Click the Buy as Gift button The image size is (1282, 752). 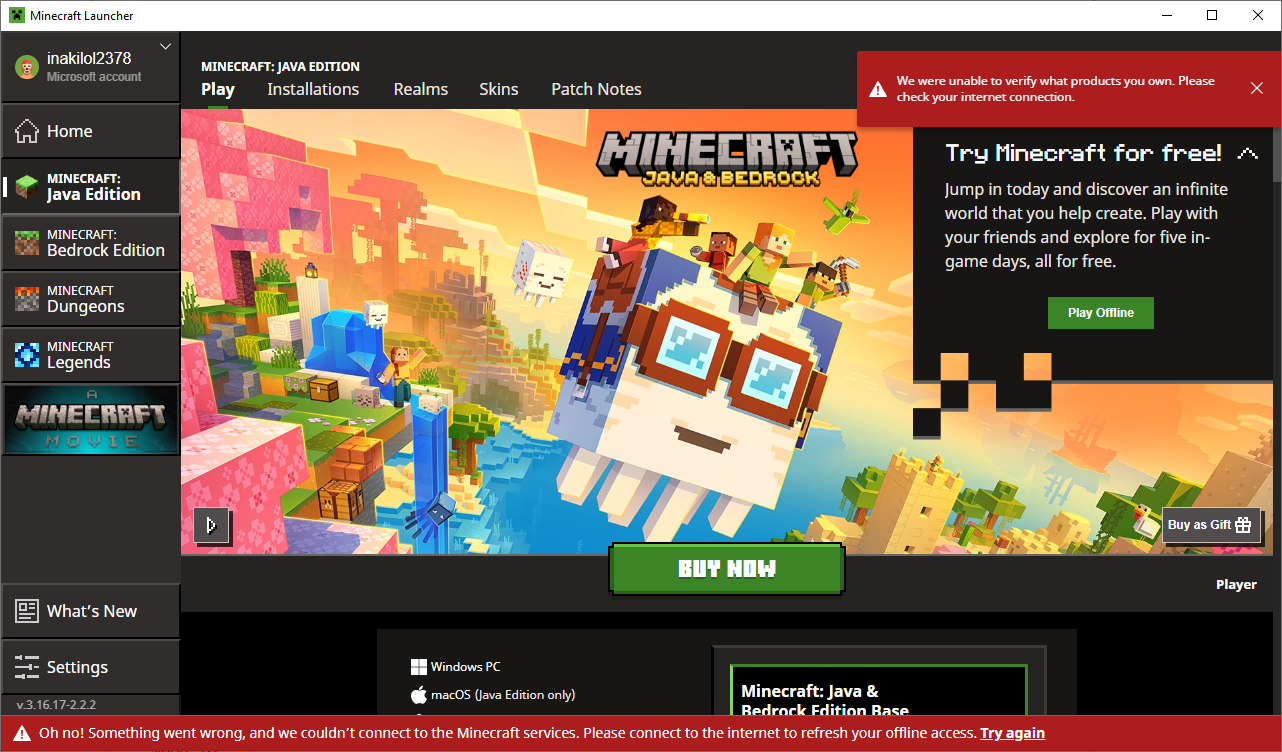pos(1211,525)
